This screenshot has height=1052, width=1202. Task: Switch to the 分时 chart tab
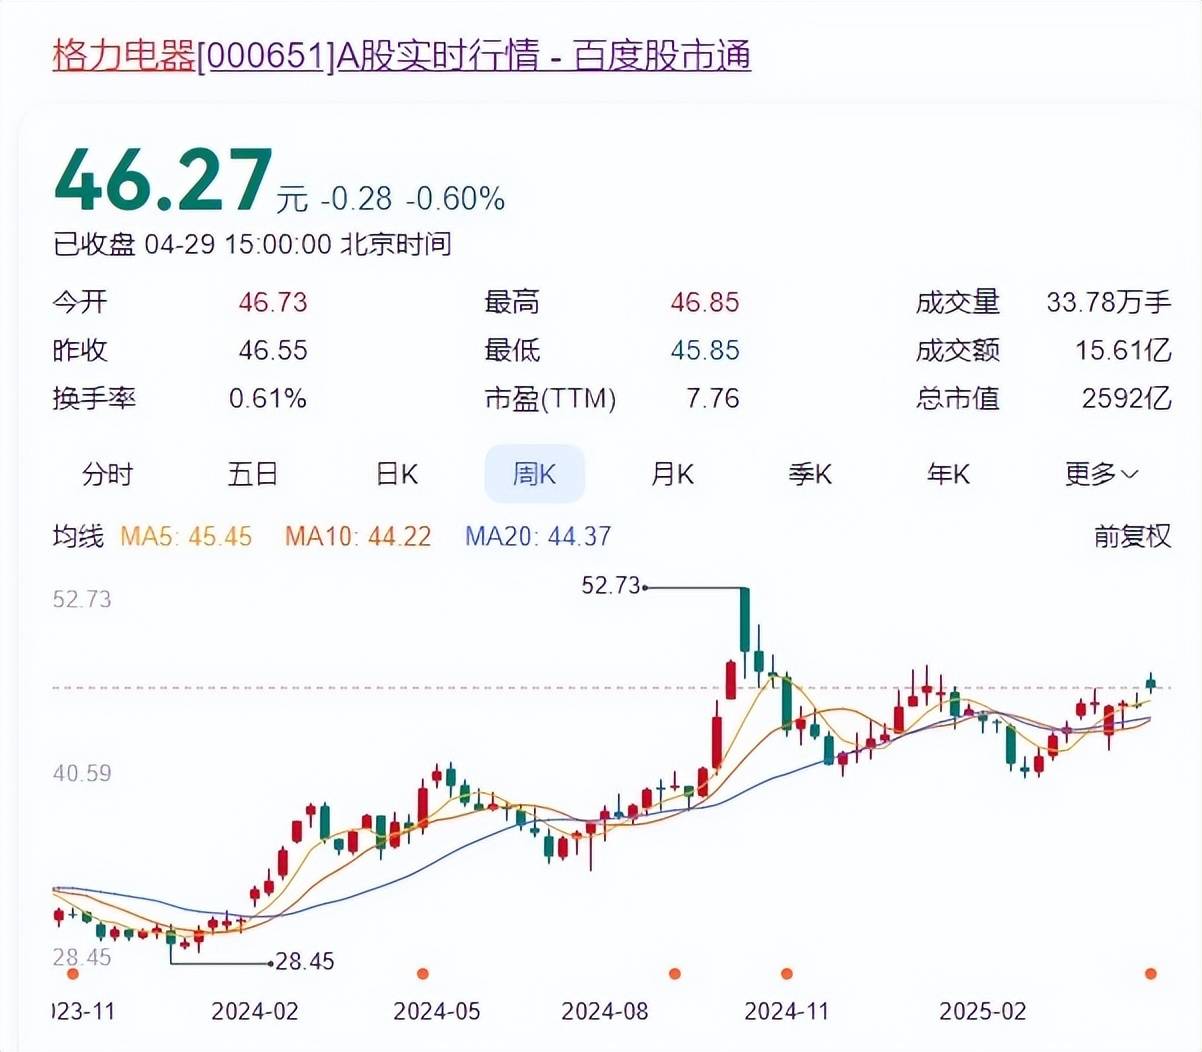coord(108,474)
